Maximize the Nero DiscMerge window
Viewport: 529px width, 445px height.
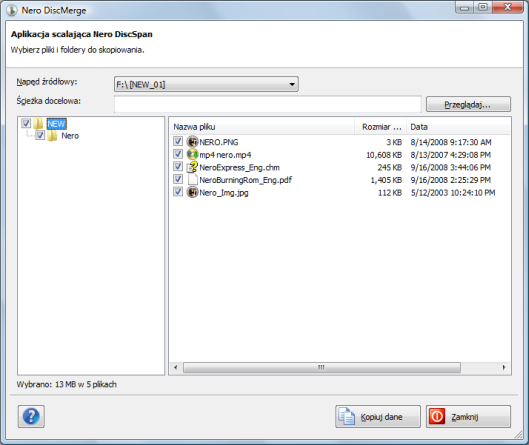[483, 7]
